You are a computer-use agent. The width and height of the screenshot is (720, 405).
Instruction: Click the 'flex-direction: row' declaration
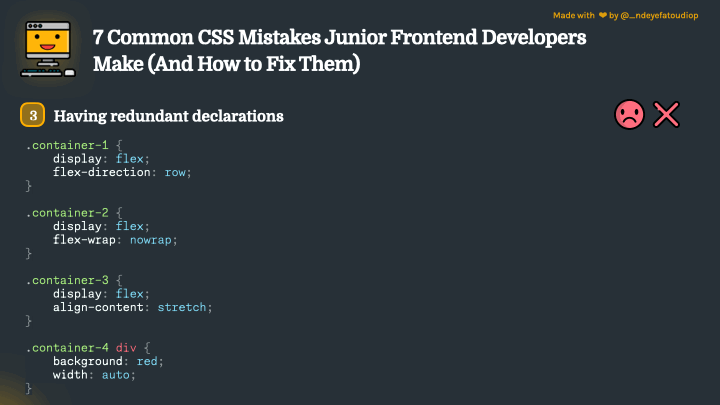click(x=122, y=172)
